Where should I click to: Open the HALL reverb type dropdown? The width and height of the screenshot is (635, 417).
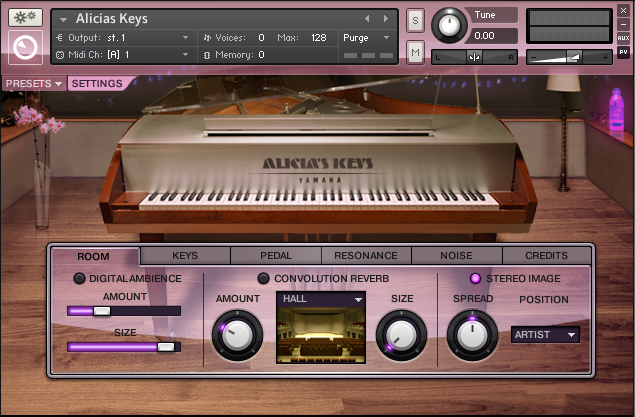click(323, 299)
